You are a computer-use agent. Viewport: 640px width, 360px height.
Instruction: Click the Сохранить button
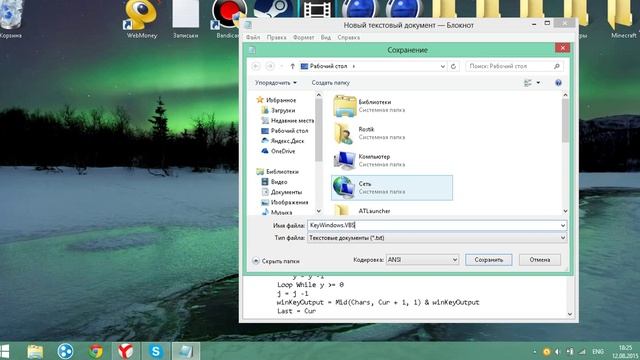click(489, 260)
